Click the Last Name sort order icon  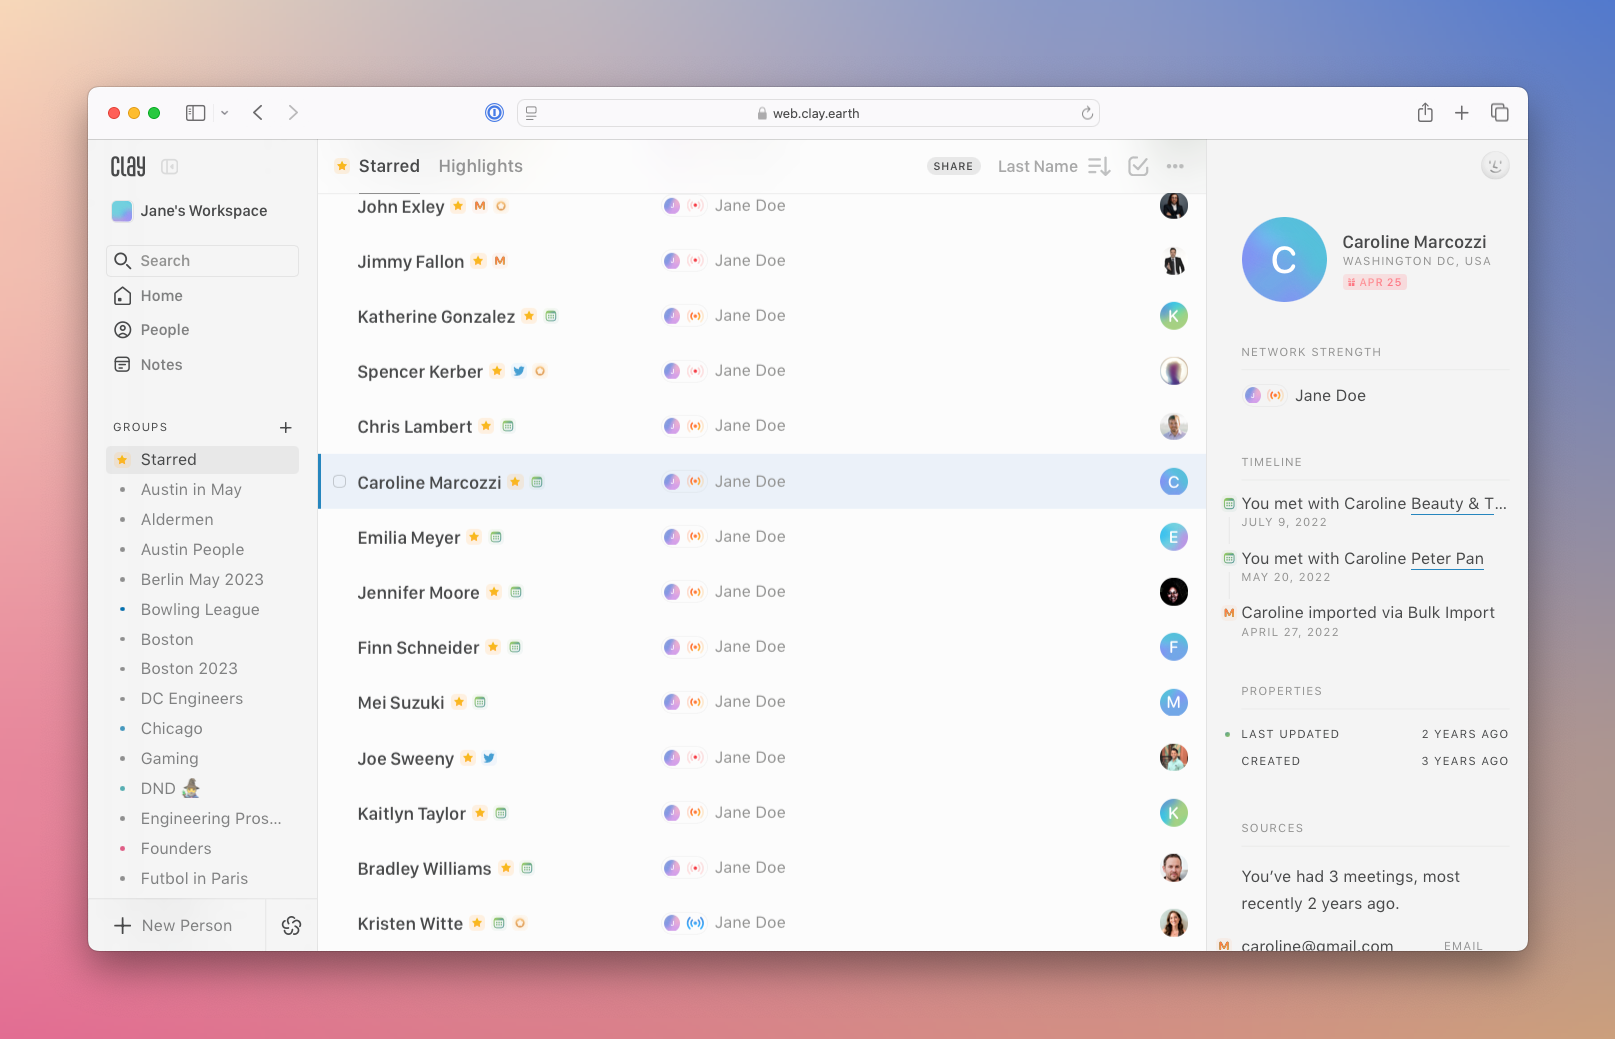[x=1099, y=167]
